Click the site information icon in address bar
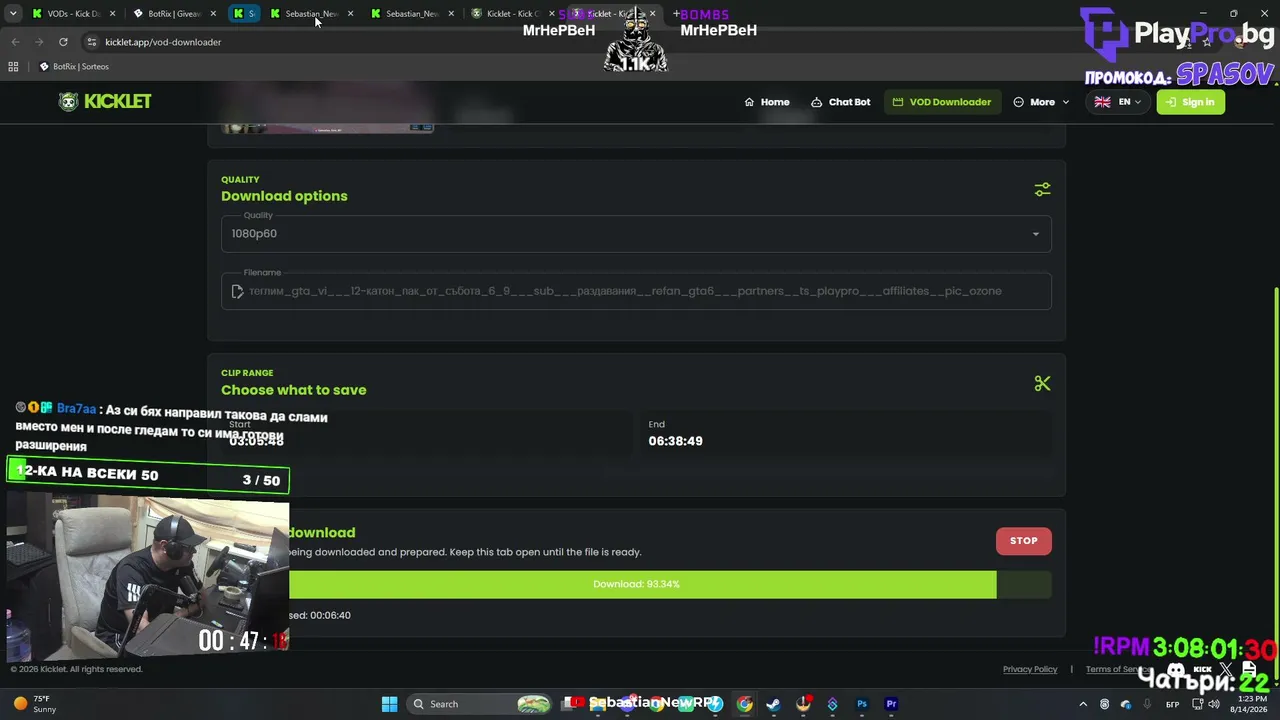Viewport: 1280px width, 720px height. point(92,42)
